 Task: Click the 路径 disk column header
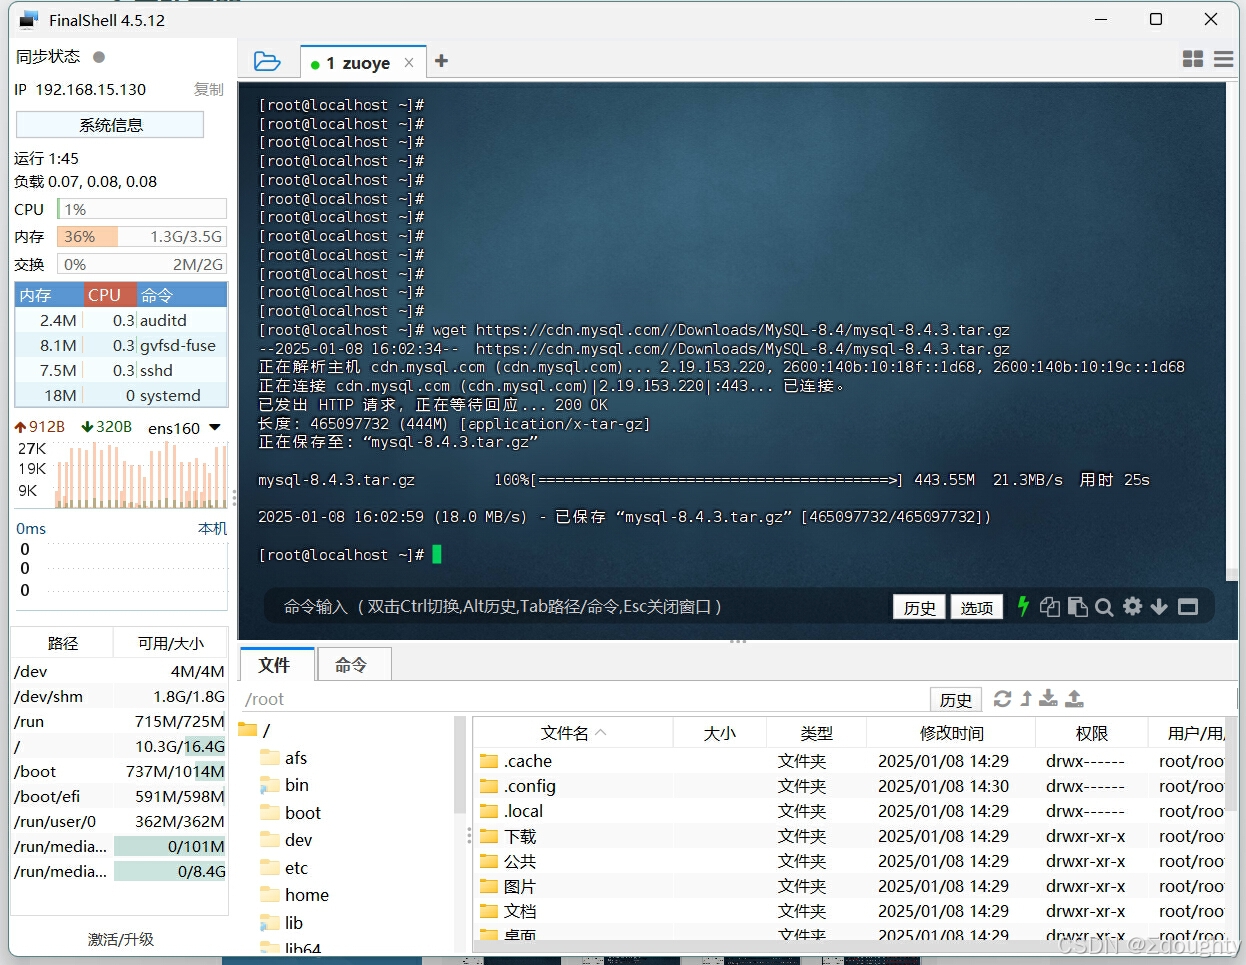pyautogui.click(x=62, y=643)
